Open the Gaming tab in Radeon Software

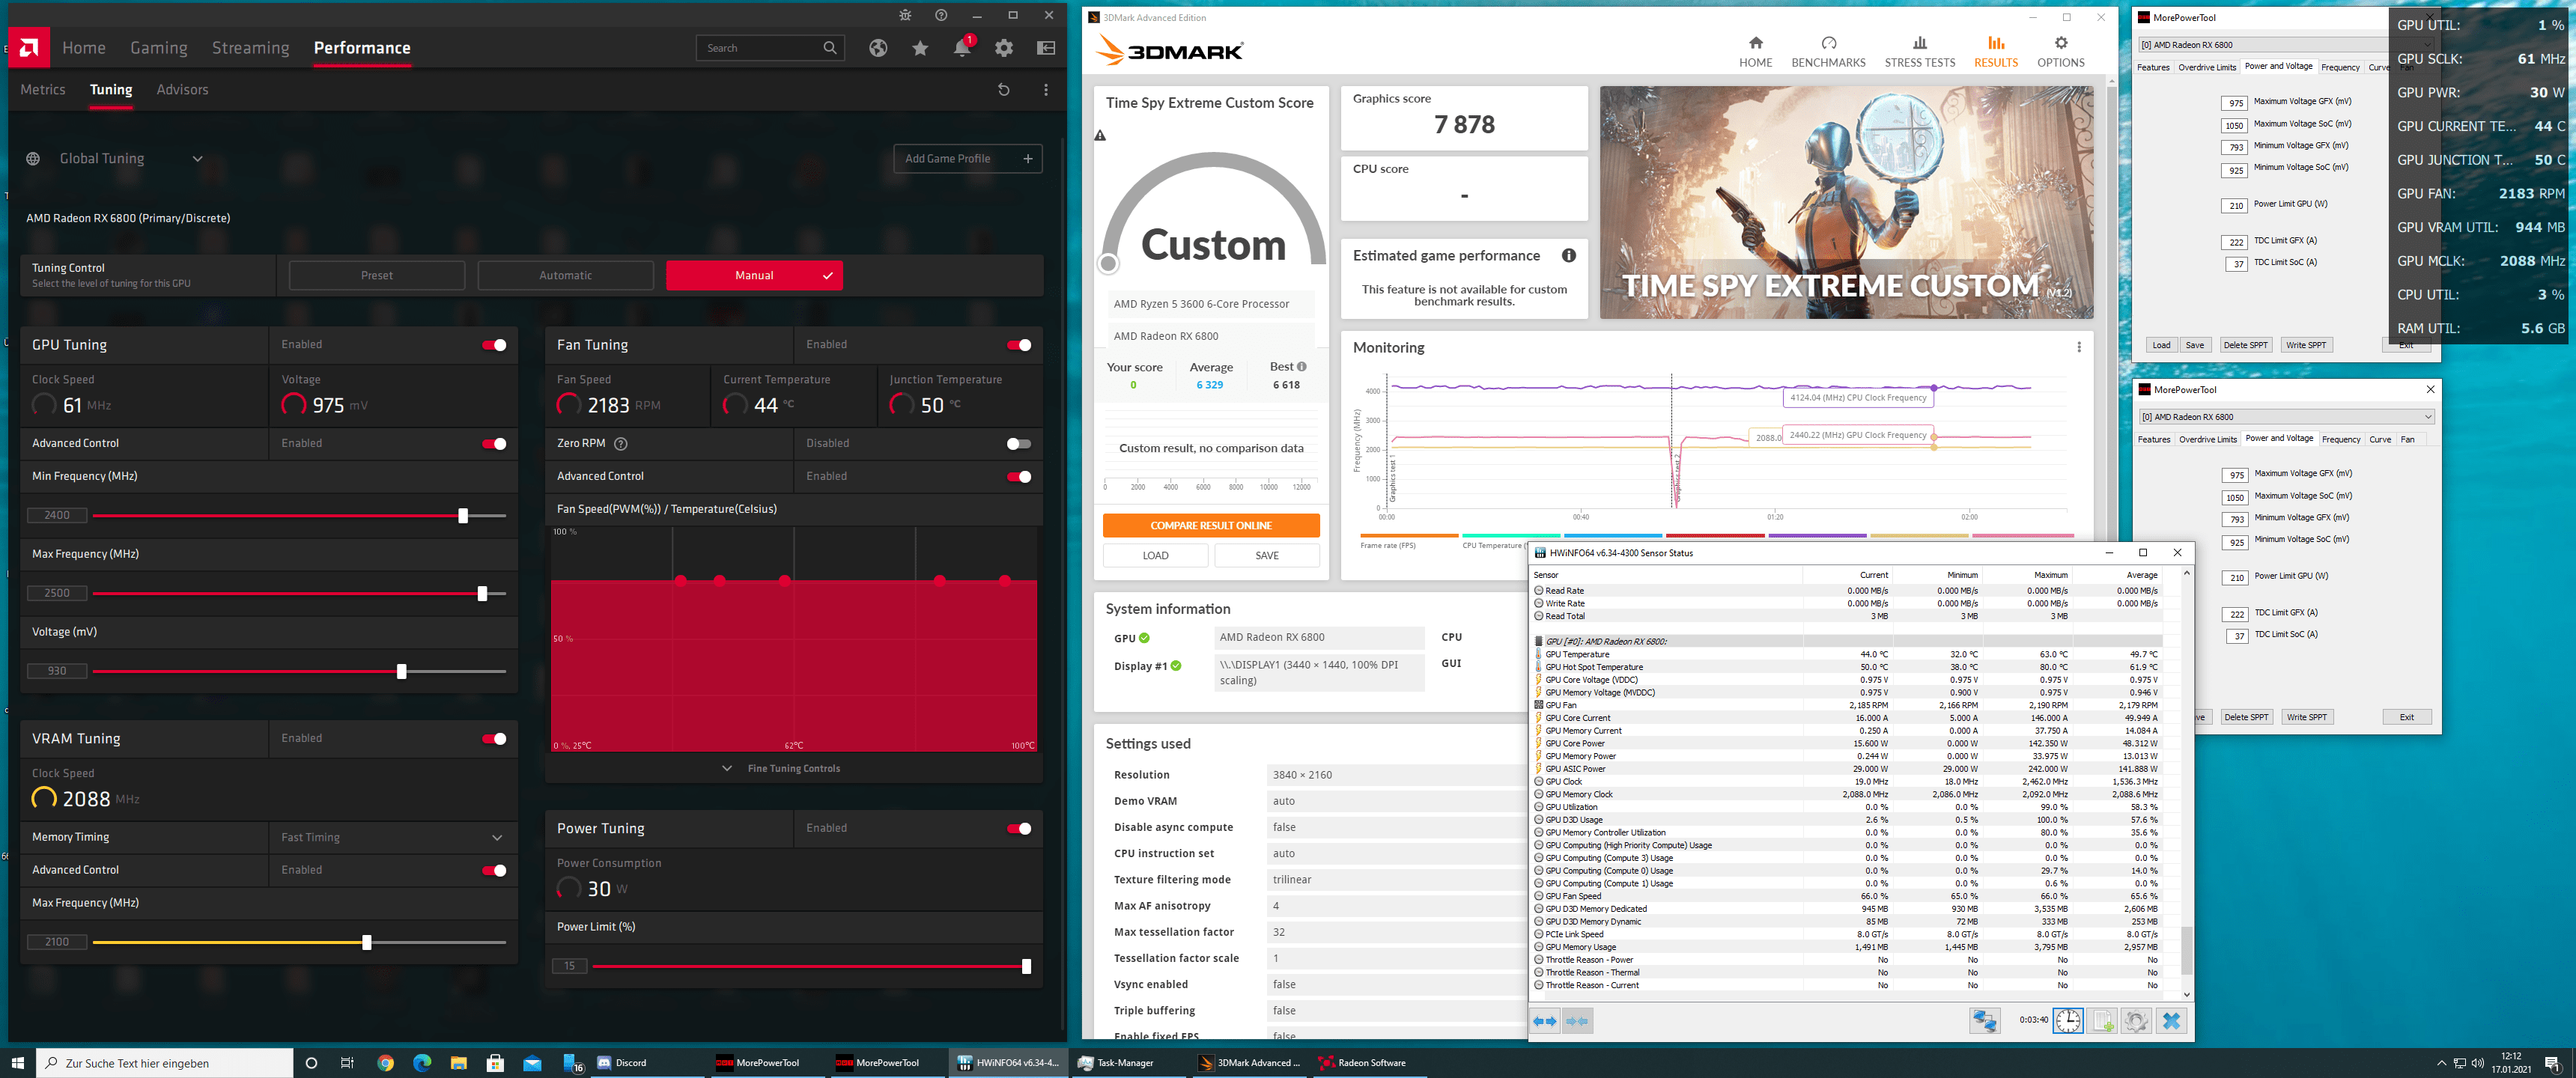[159, 48]
